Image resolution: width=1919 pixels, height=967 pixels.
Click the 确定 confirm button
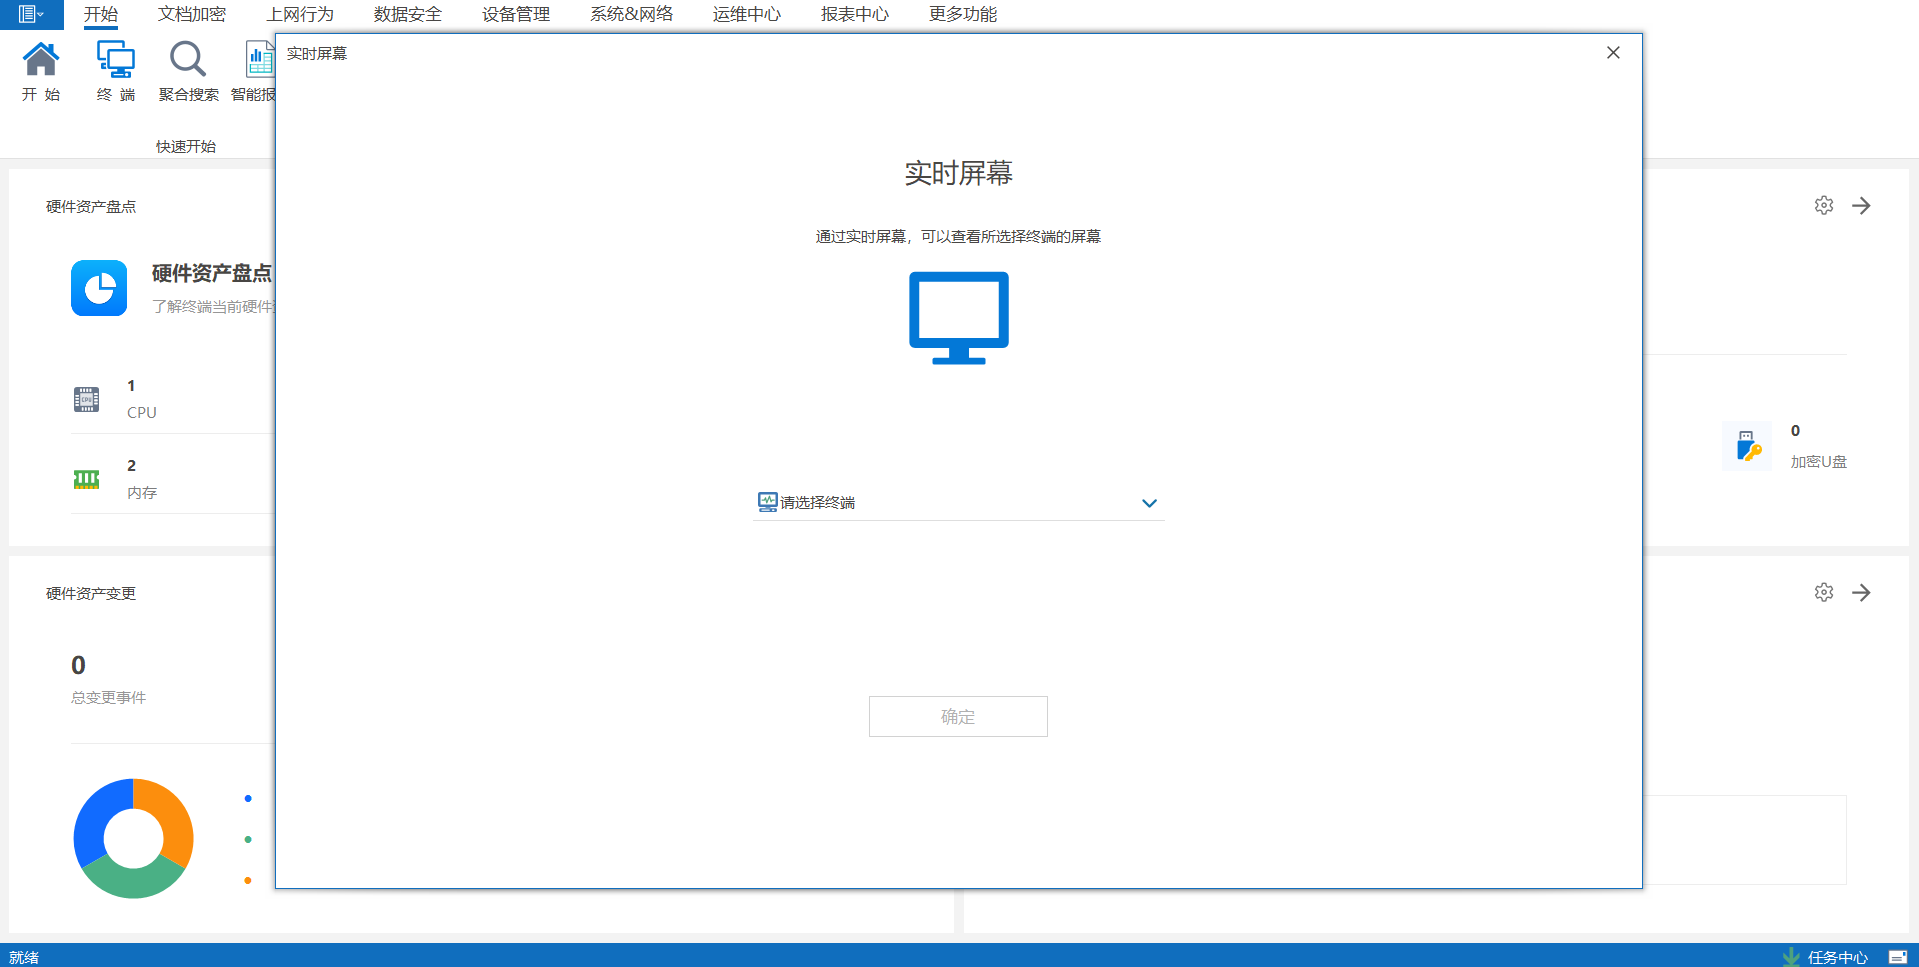(x=957, y=716)
